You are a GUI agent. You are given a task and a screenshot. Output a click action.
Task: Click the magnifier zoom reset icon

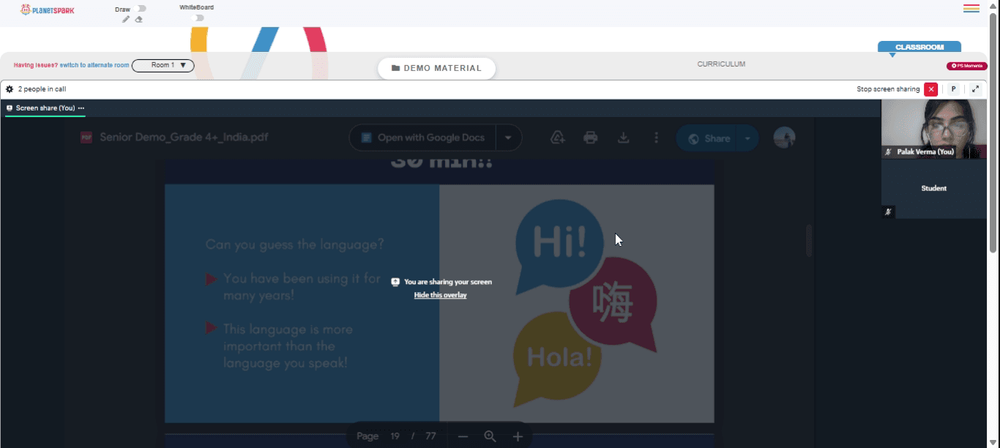tap(490, 437)
